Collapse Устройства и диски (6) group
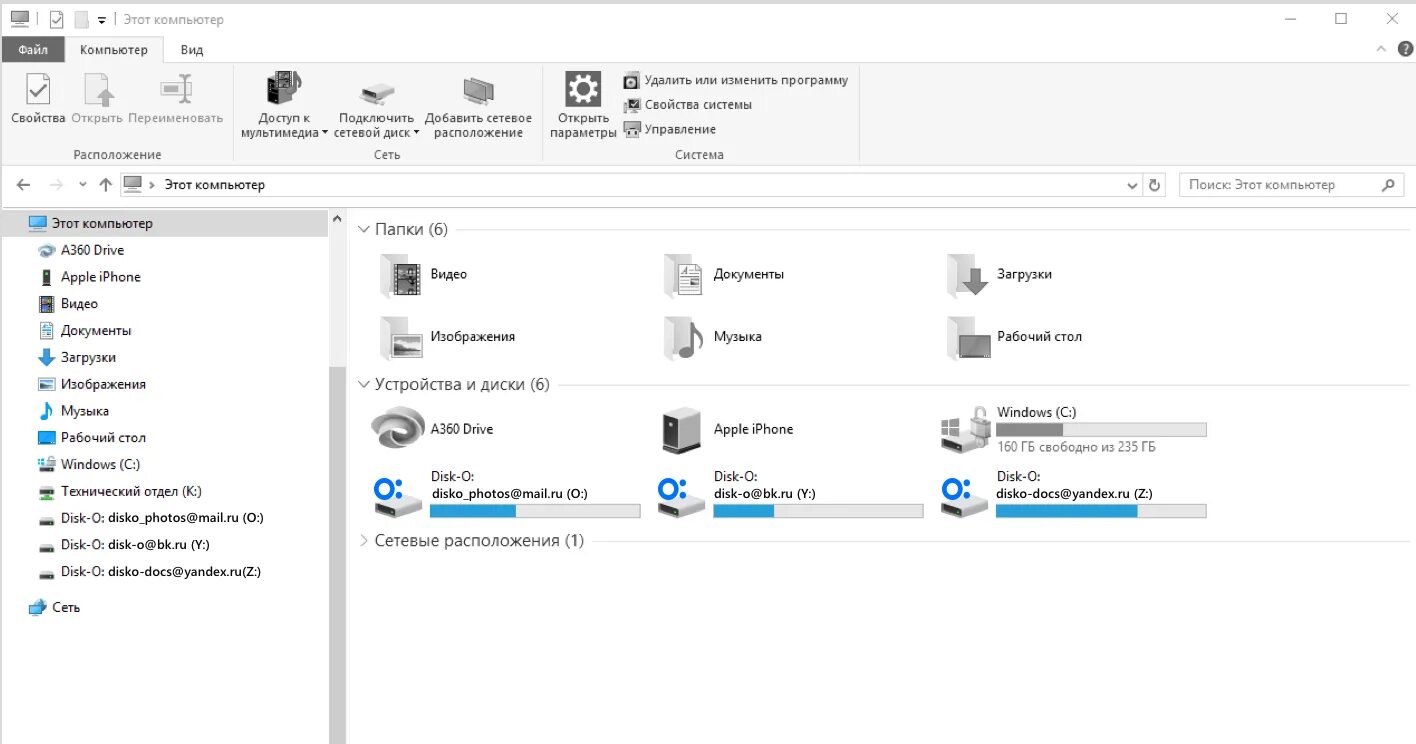 (364, 385)
